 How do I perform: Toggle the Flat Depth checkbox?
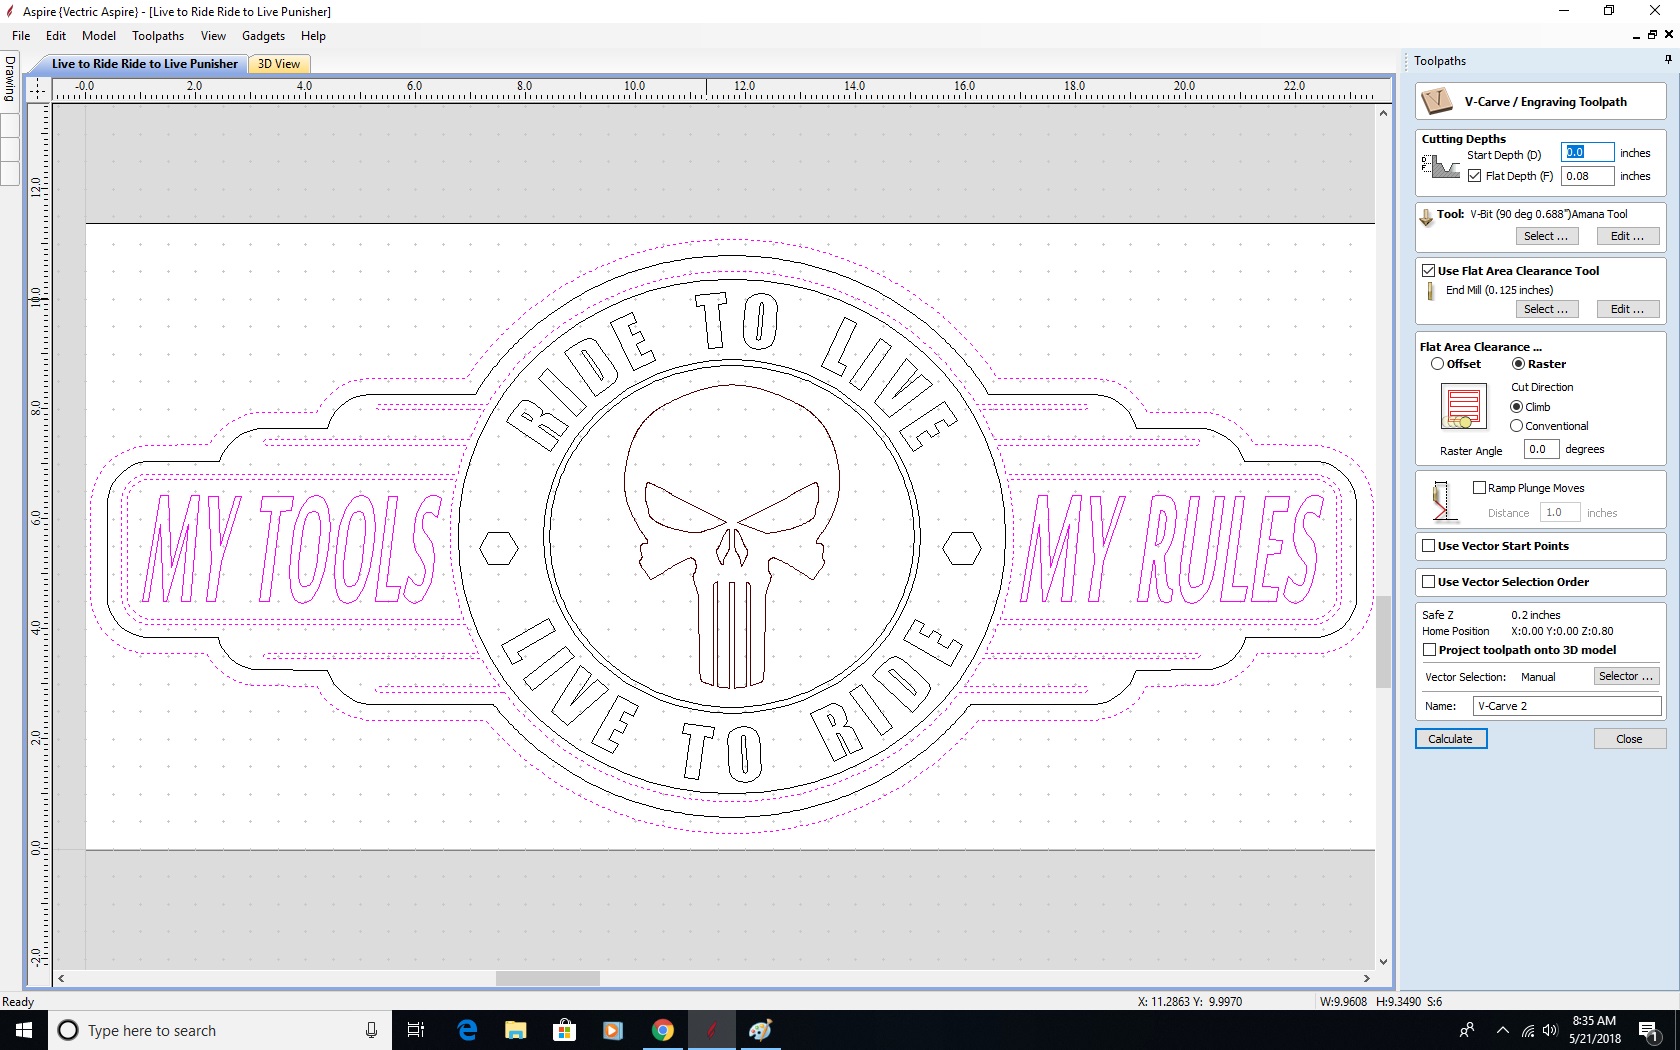pos(1474,176)
